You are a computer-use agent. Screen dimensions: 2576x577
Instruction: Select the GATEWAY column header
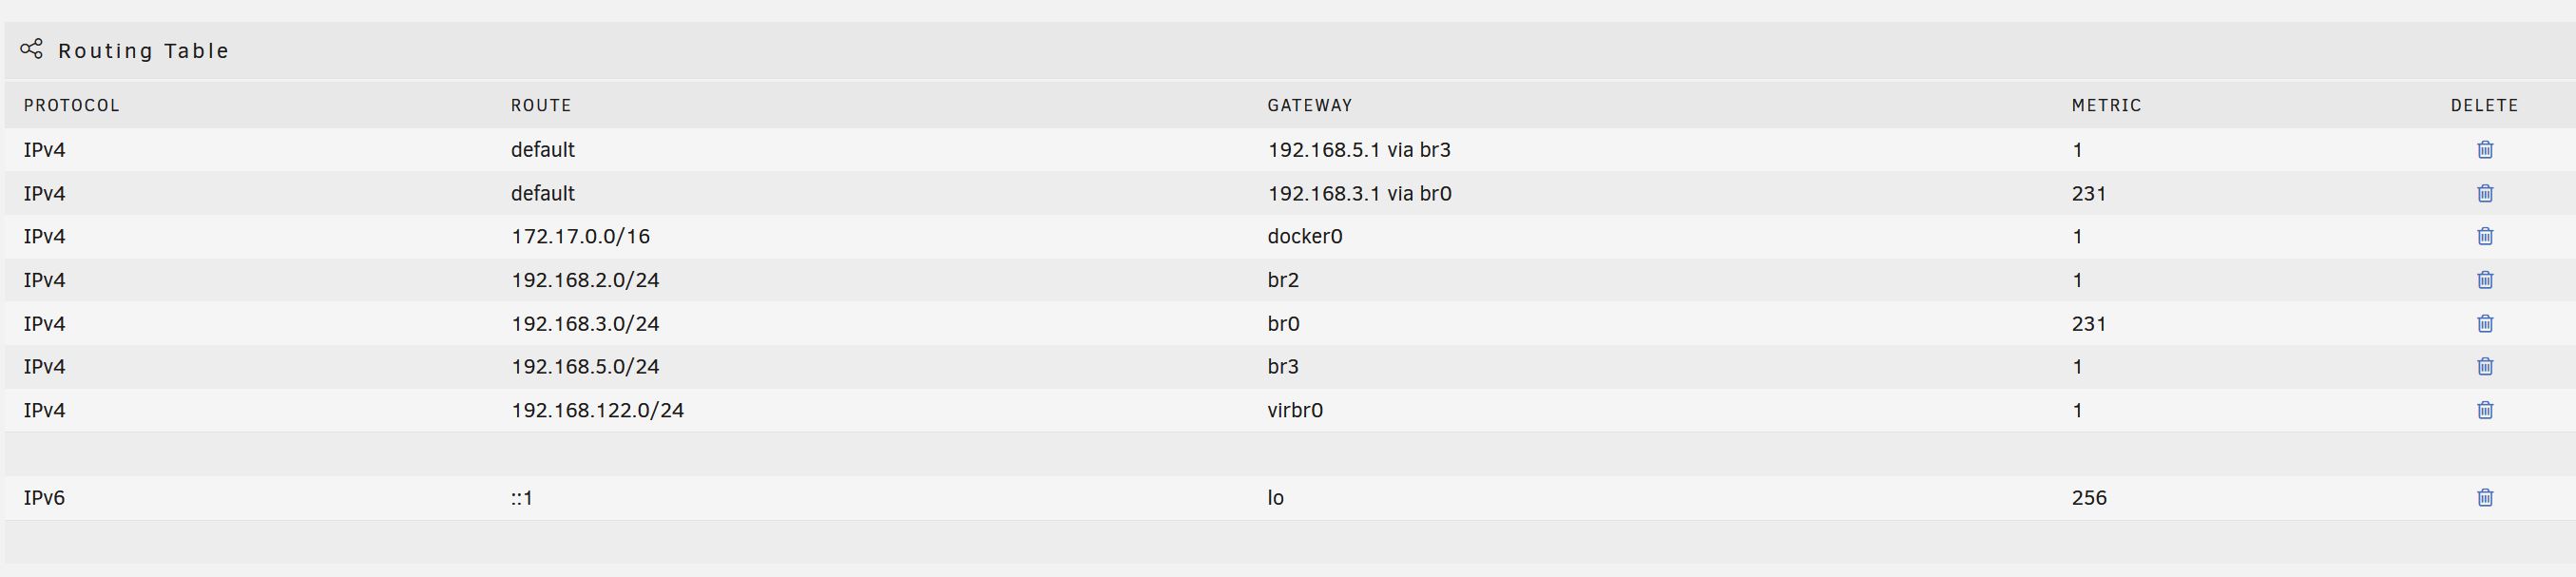click(1310, 105)
